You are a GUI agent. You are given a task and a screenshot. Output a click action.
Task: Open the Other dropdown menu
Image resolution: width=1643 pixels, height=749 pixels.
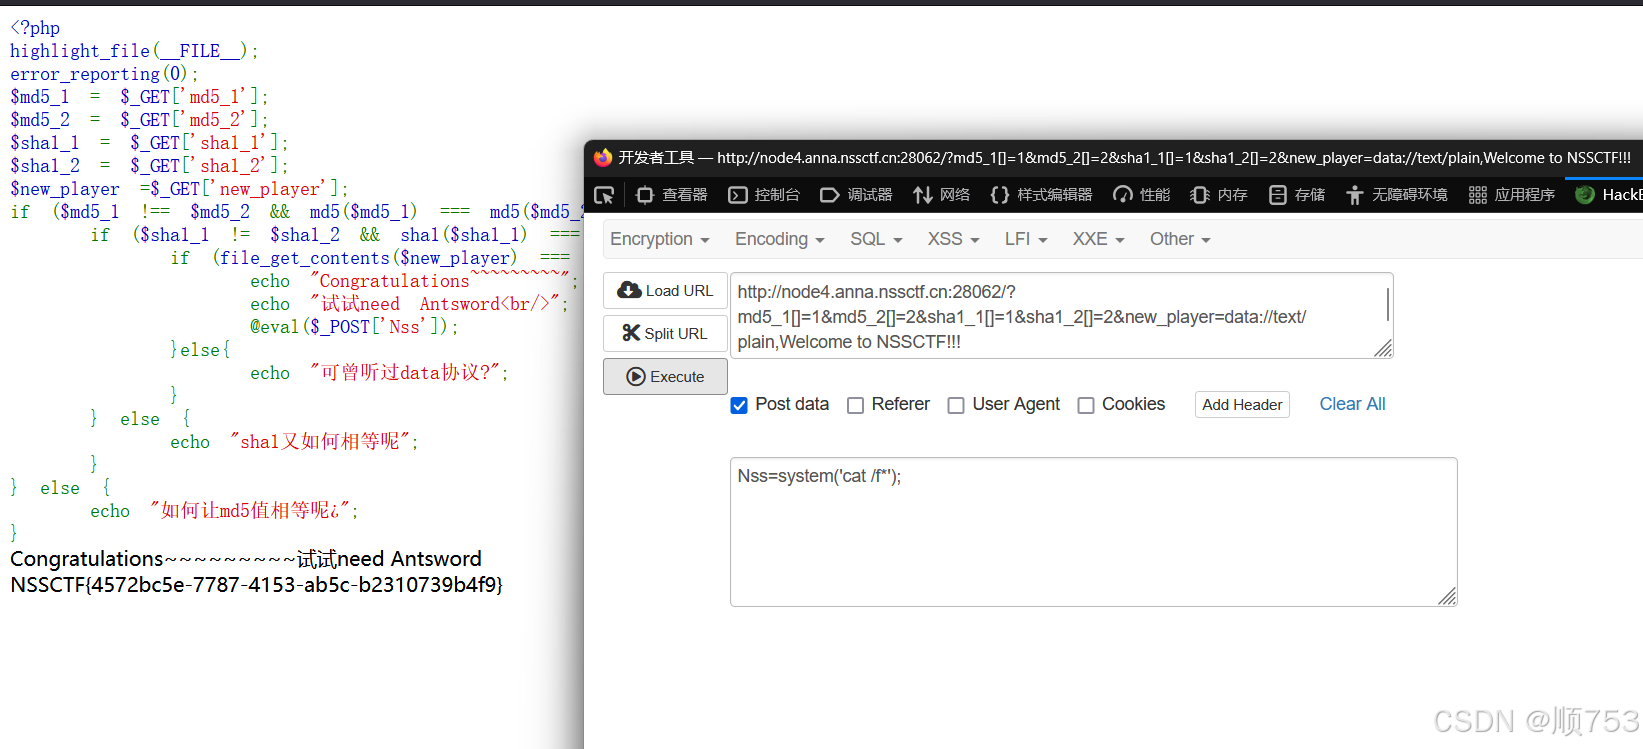pos(1180,239)
